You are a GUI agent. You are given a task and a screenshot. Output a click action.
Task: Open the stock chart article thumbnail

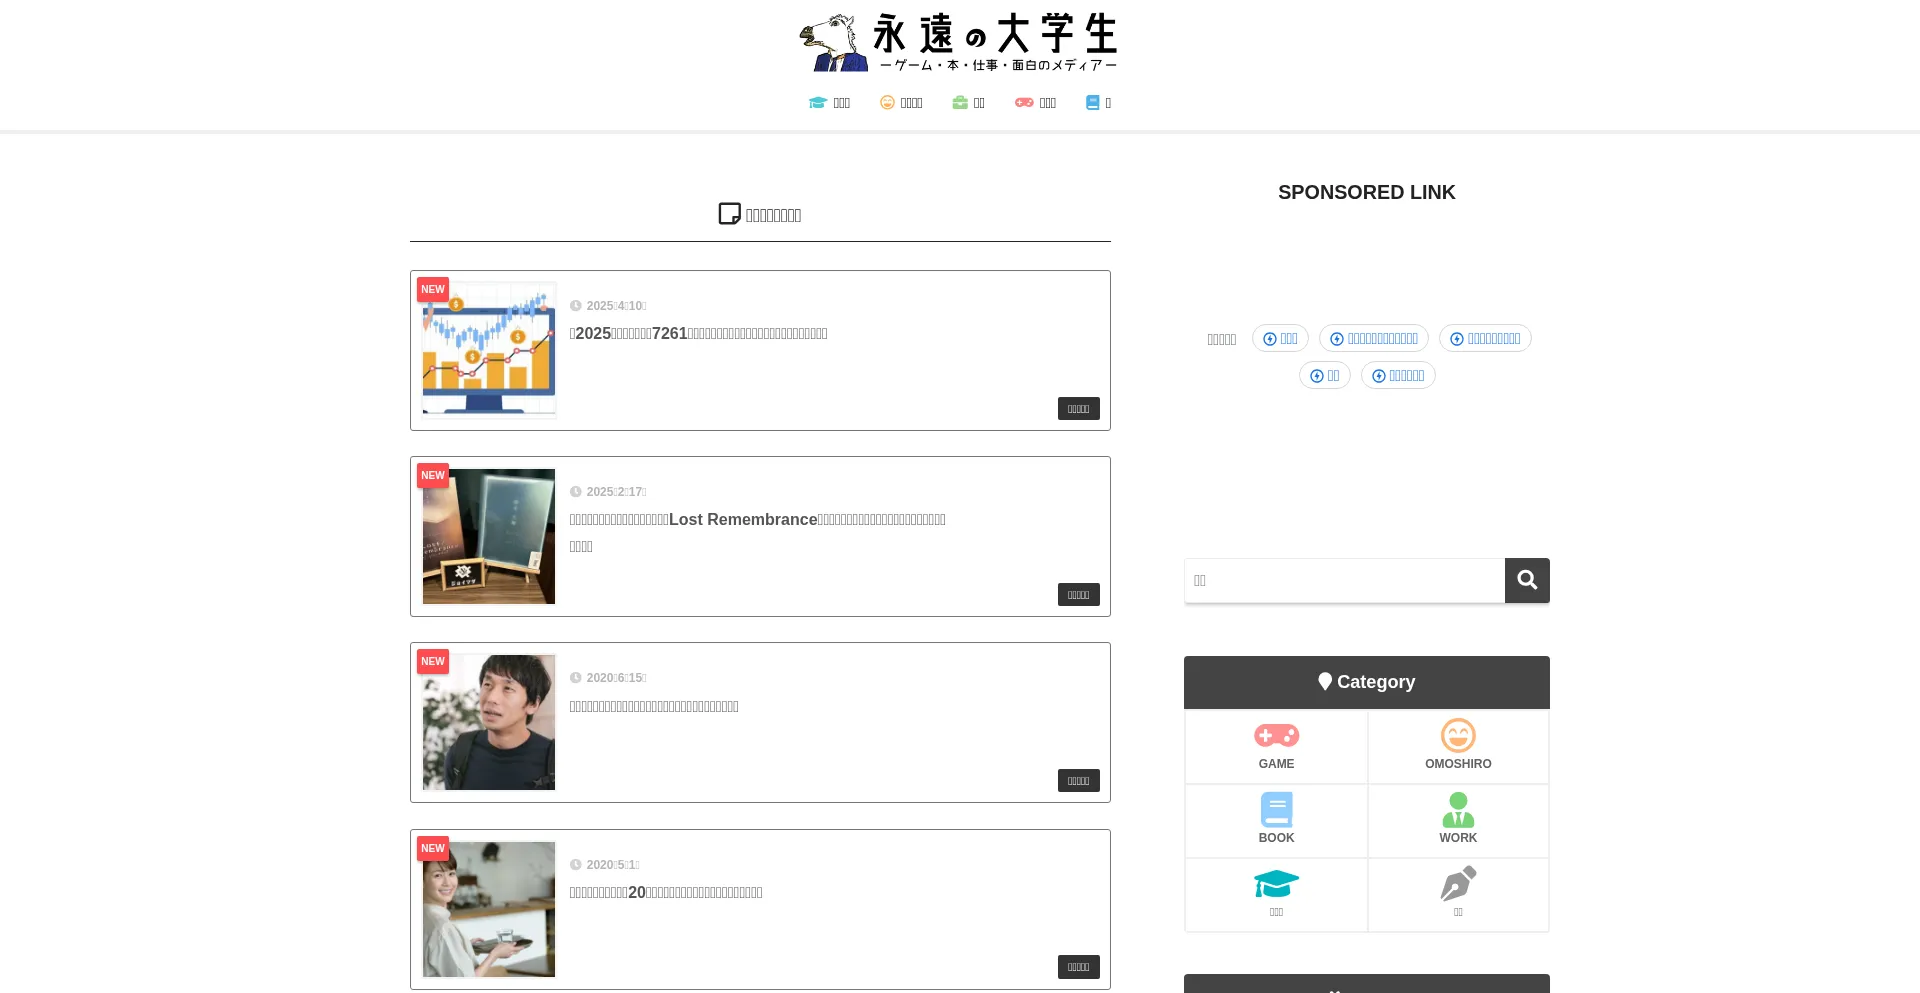pos(488,350)
